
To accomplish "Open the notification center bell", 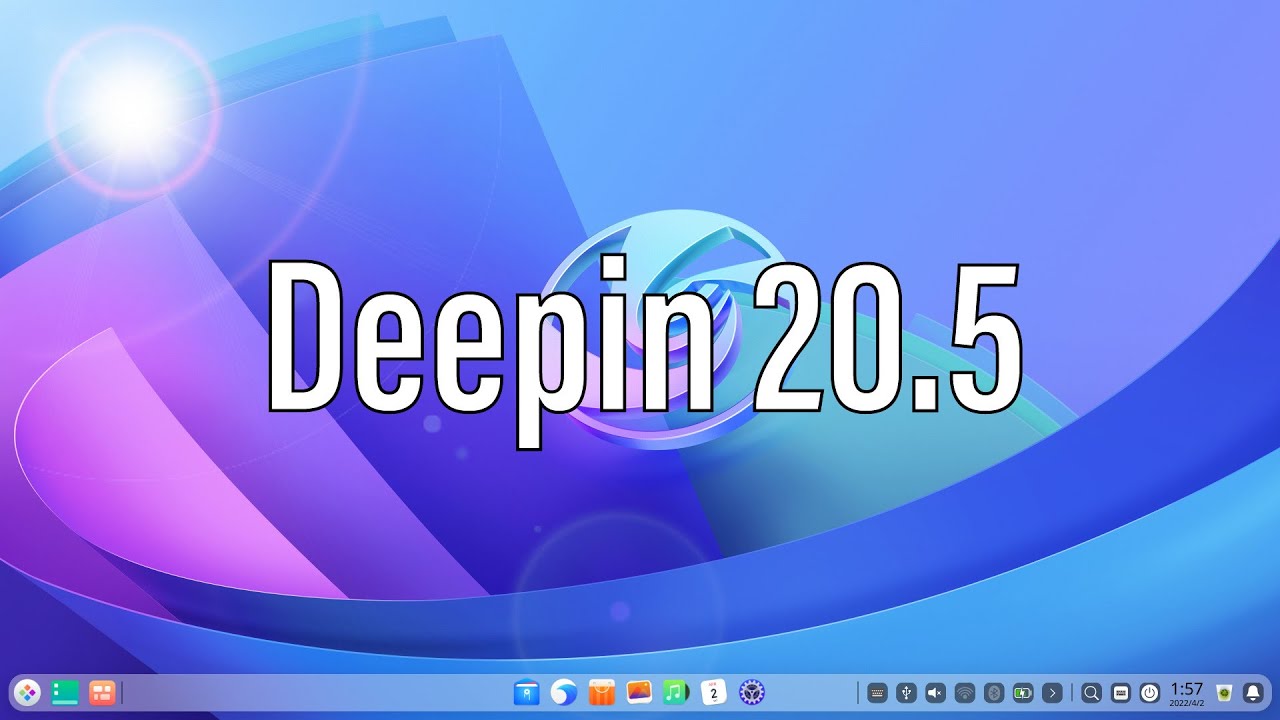I will click(1252, 692).
